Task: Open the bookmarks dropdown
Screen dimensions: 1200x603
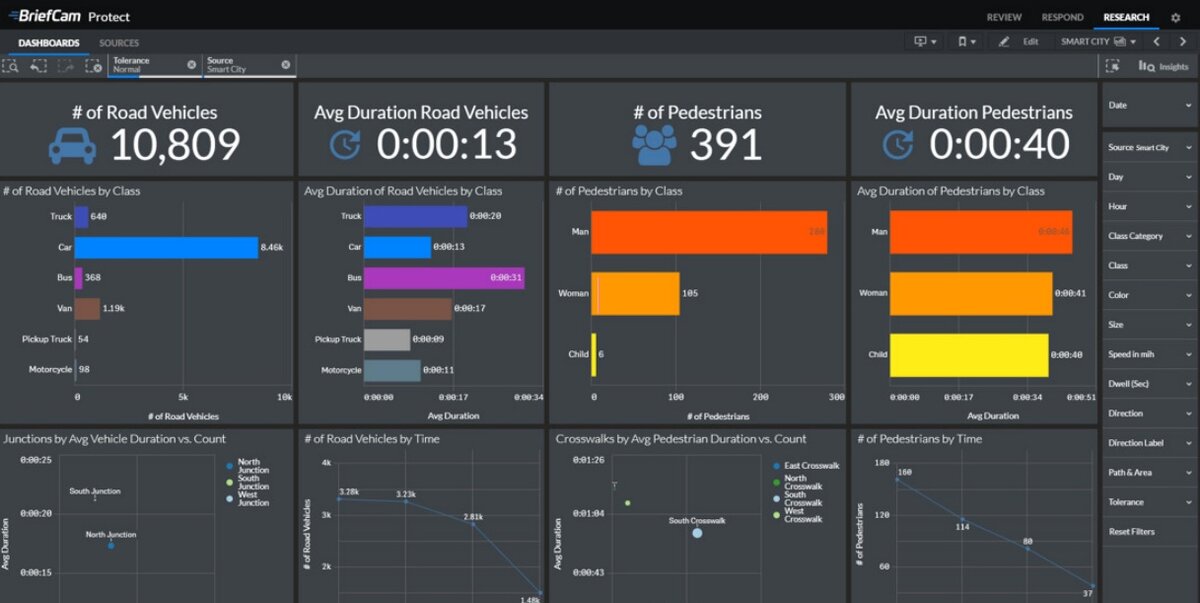Action: [966, 42]
